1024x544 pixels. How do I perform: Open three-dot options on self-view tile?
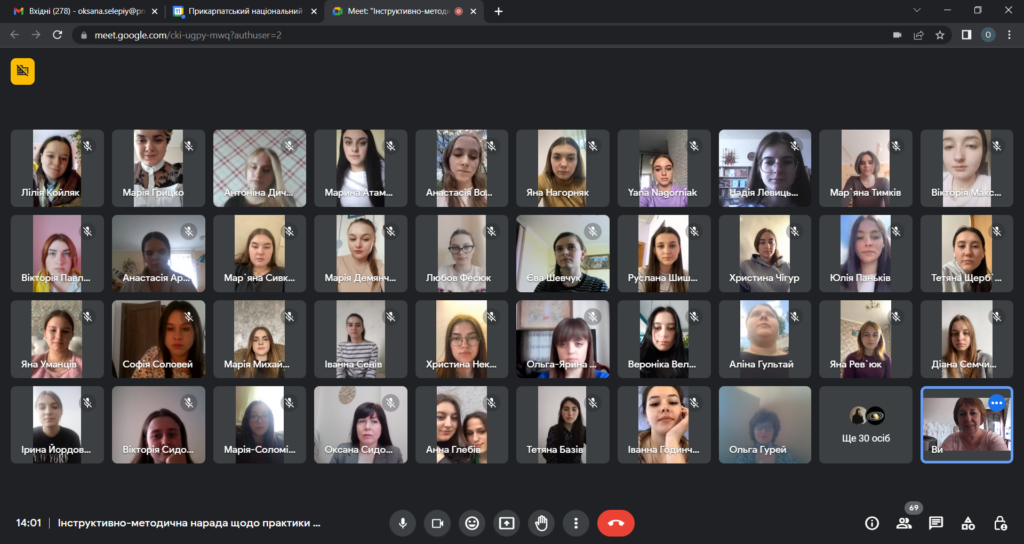click(x=996, y=403)
